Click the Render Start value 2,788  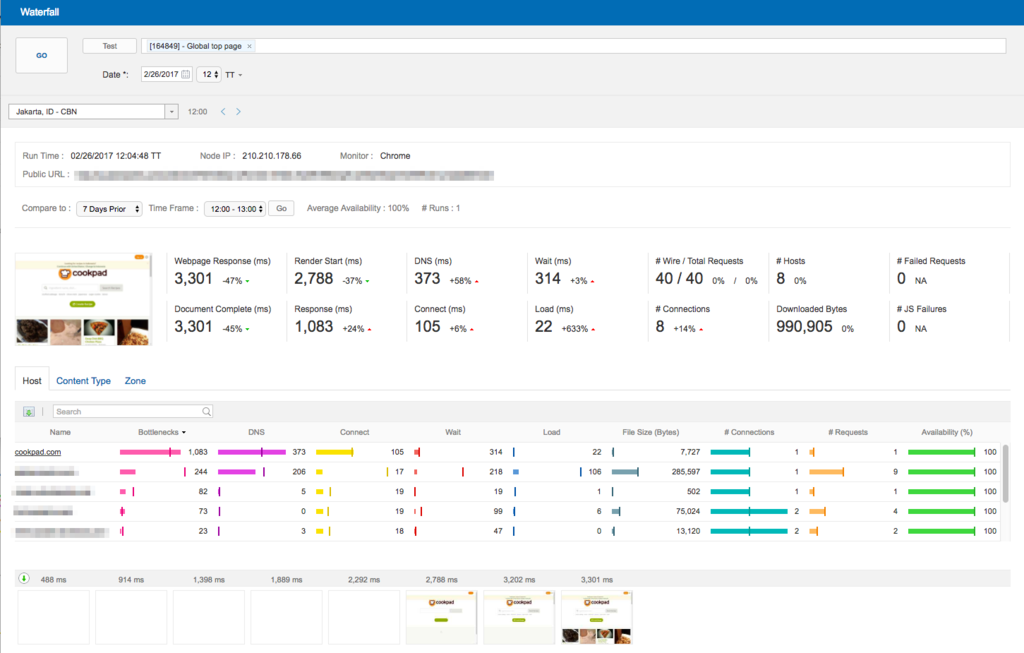pyautogui.click(x=313, y=279)
